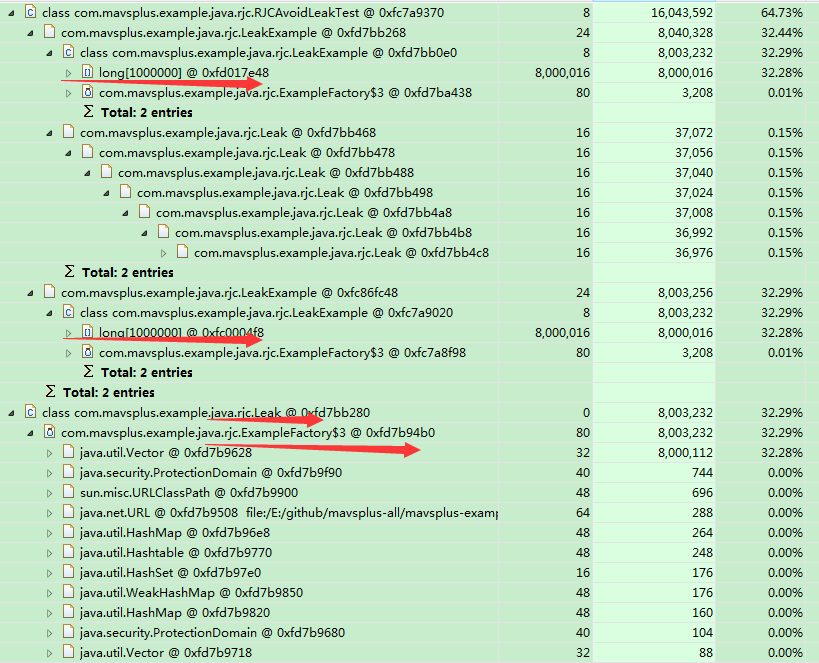Click the object icon of LeakExample @ 0xfc86fc48
Viewport: 819px width, 663px height.
[x=50, y=292]
